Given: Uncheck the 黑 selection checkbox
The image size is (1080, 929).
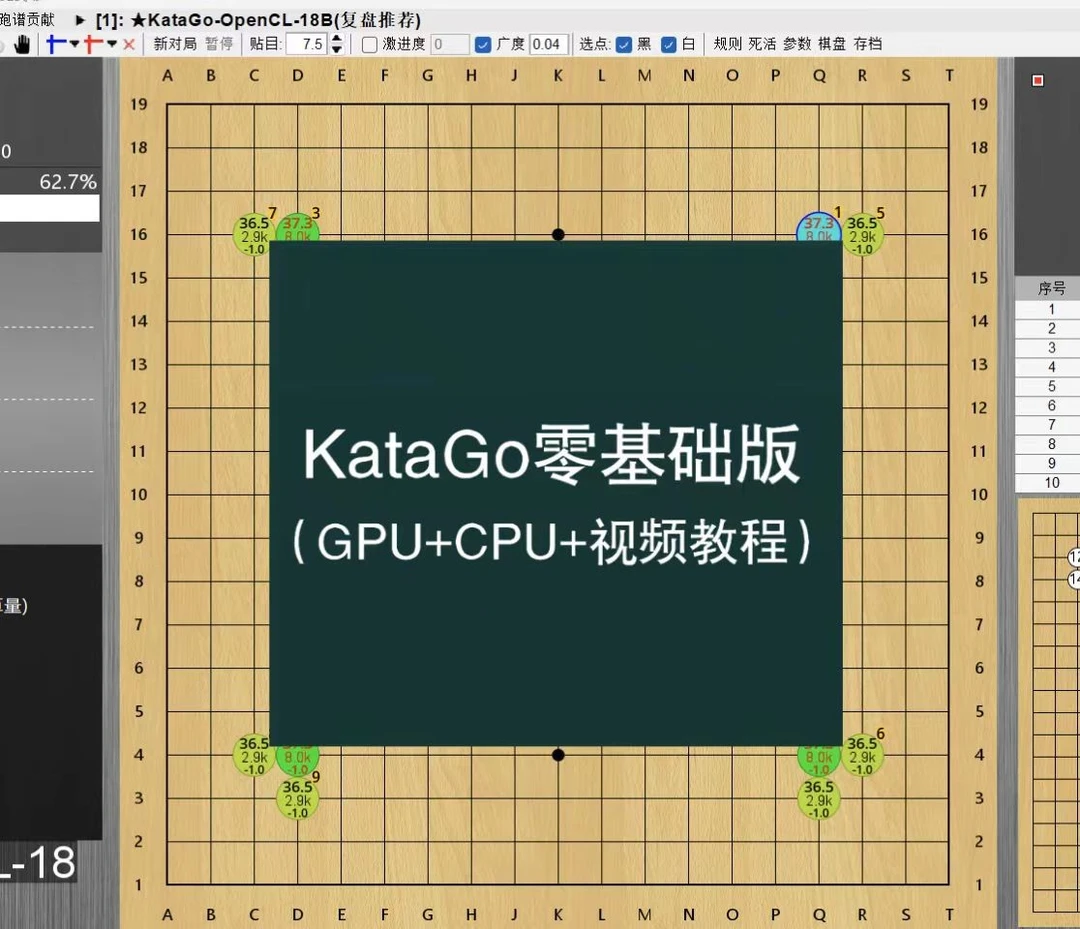Looking at the screenshot, I should point(625,43).
